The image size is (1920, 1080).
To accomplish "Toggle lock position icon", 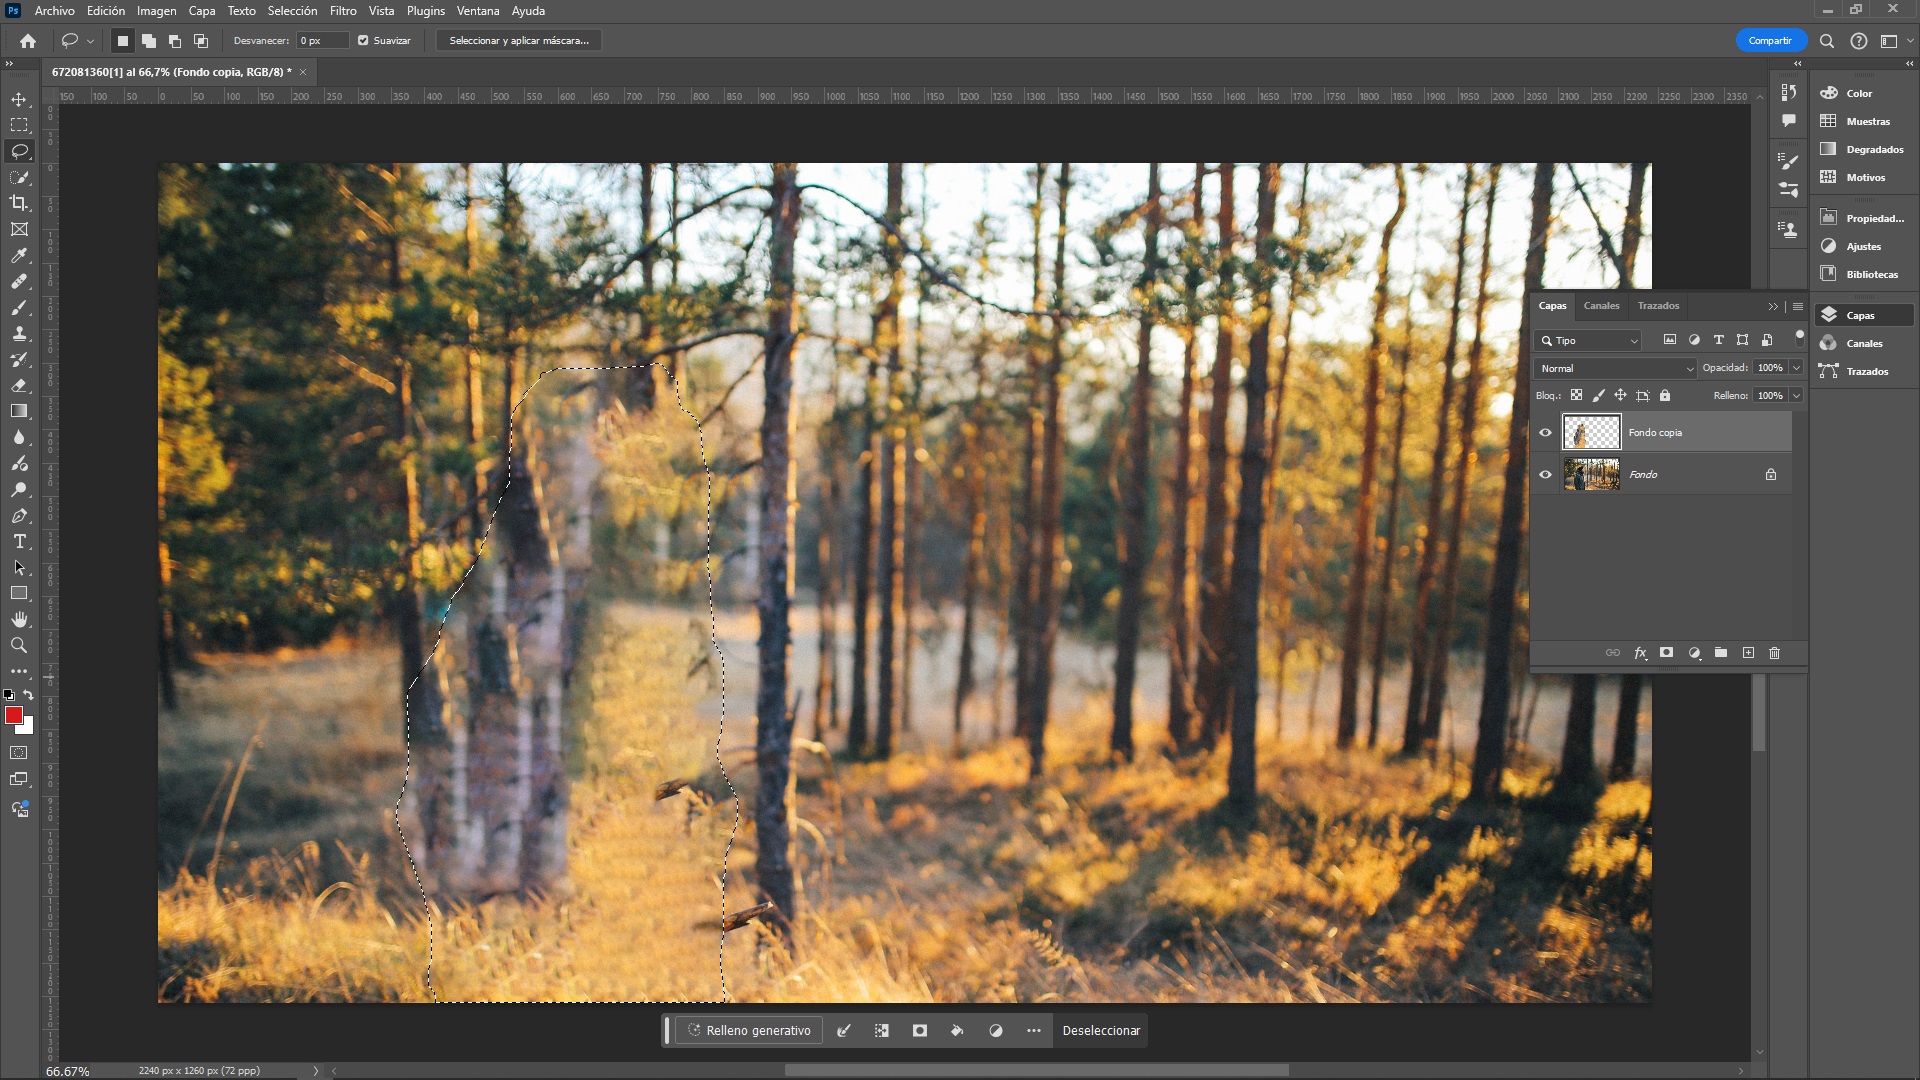I will click(x=1620, y=396).
